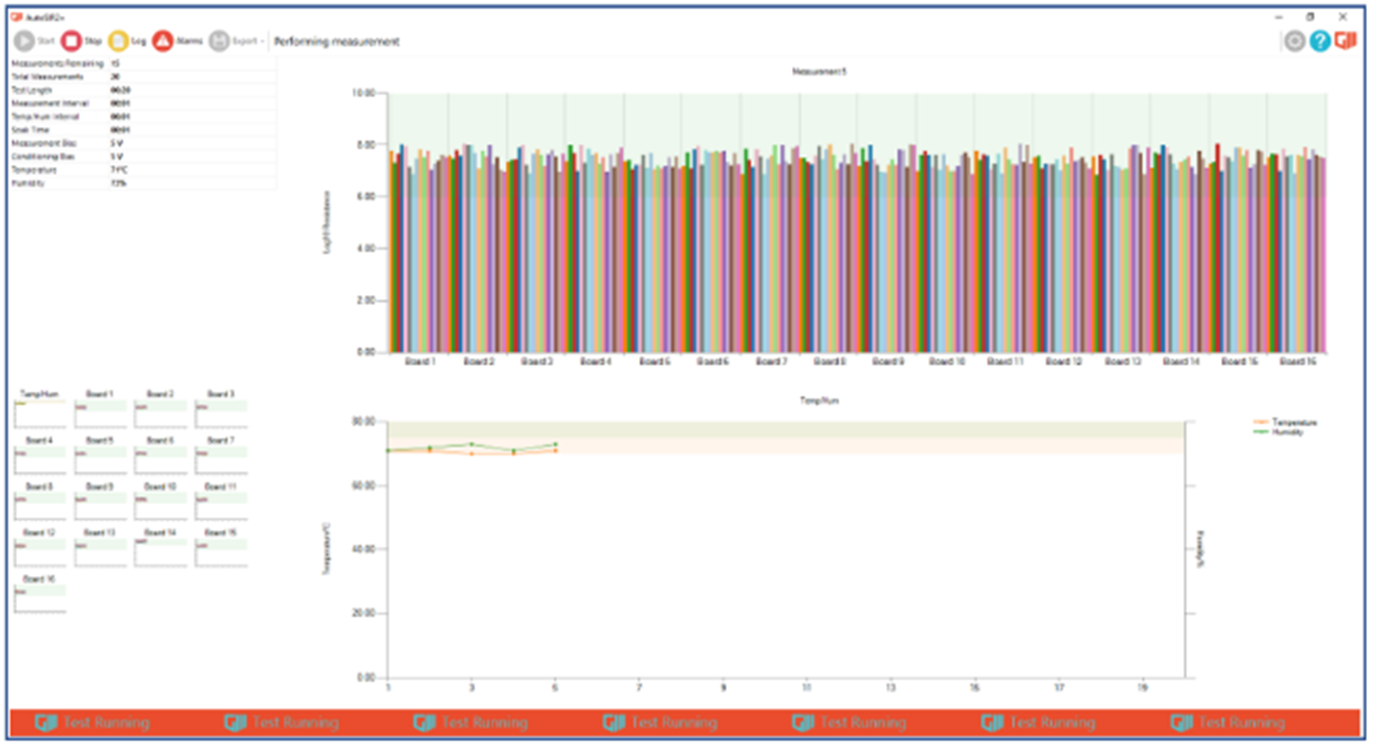Click the last humidity data point at measurement 5
The width and height of the screenshot is (1376, 747).
coord(555,444)
